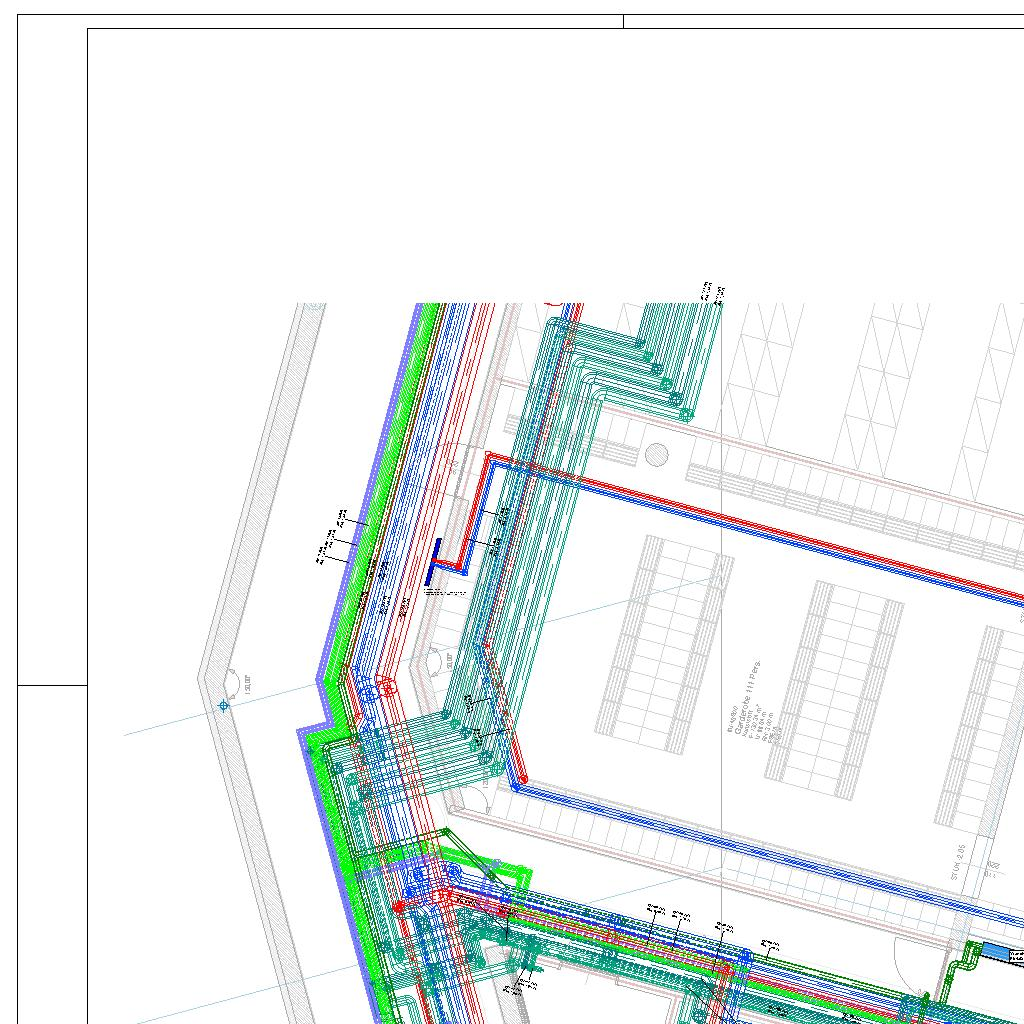Select the red pipe corner elbow near top
This screenshot has height=1024, width=1024.
tap(490, 458)
